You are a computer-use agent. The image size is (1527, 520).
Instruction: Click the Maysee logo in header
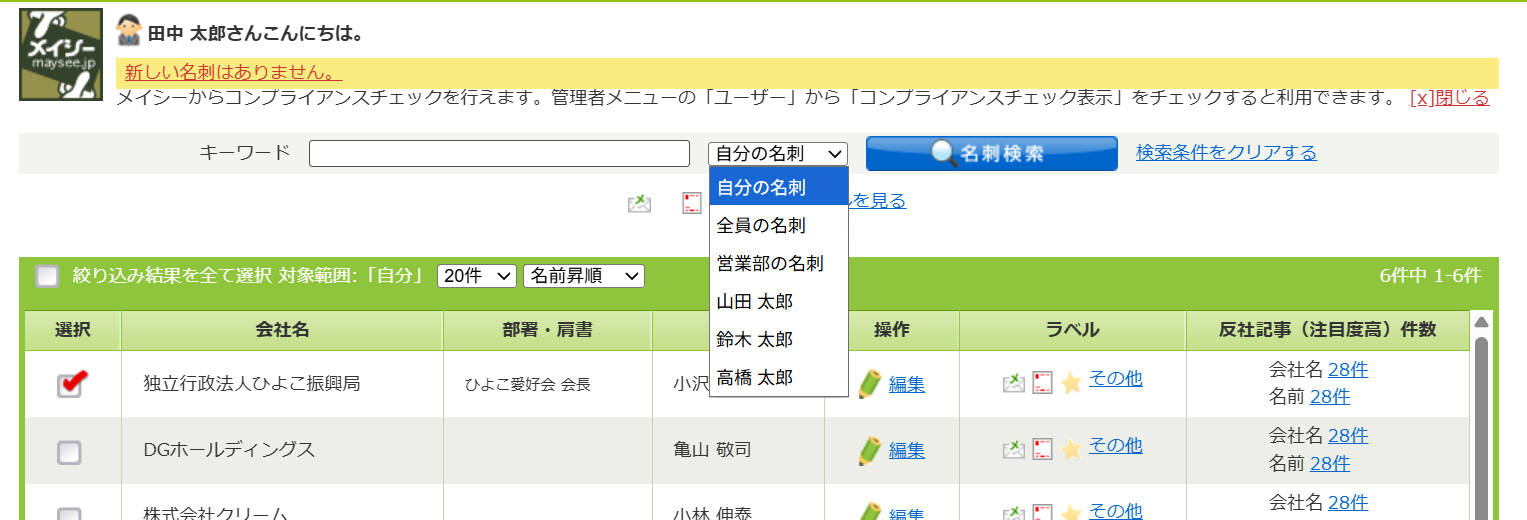(x=61, y=54)
